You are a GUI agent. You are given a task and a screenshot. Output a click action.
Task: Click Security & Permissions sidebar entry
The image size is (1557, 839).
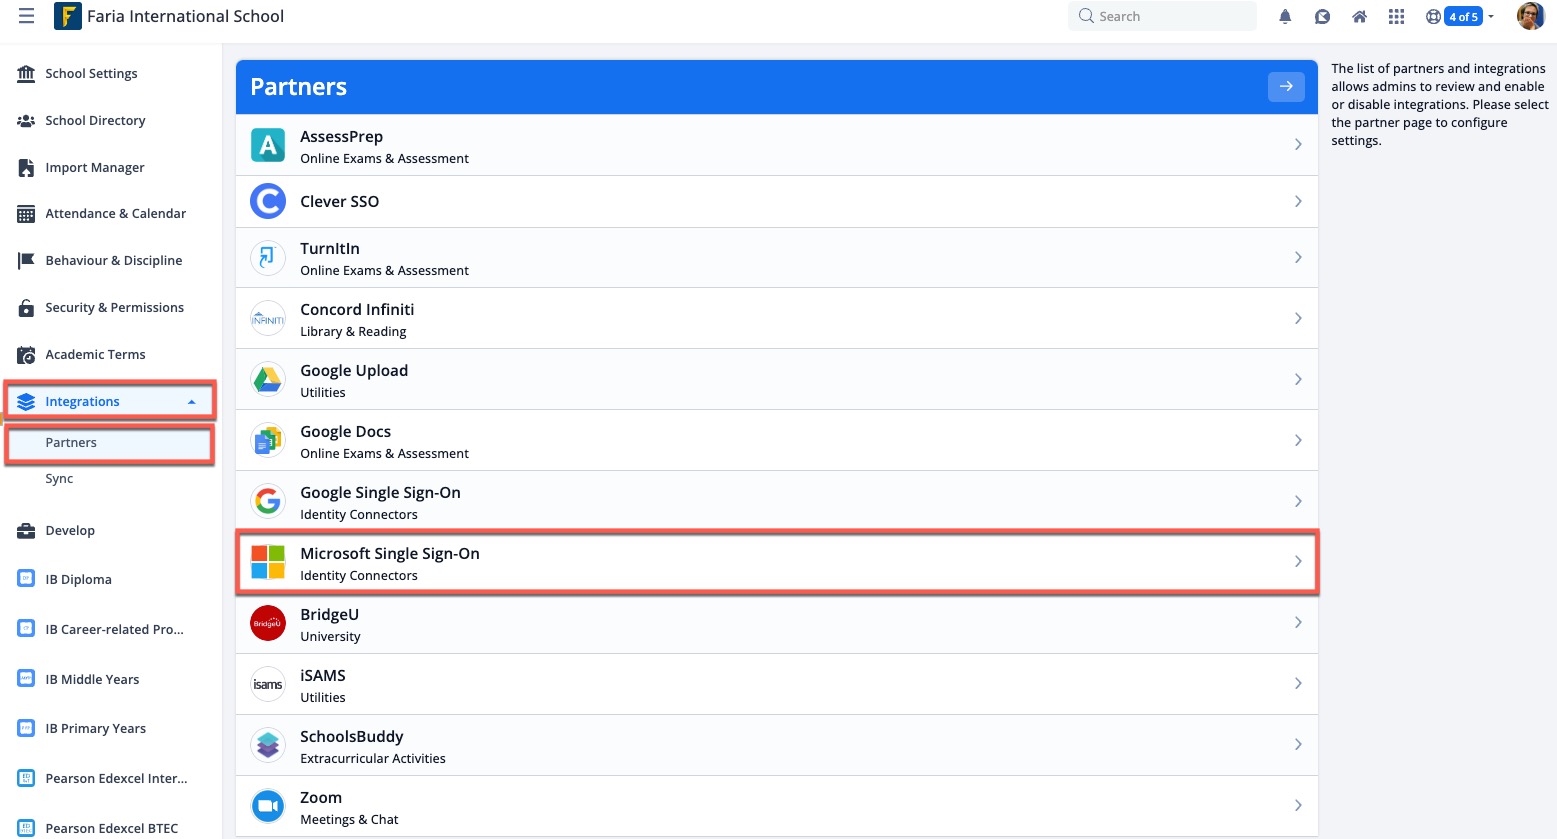coord(114,307)
